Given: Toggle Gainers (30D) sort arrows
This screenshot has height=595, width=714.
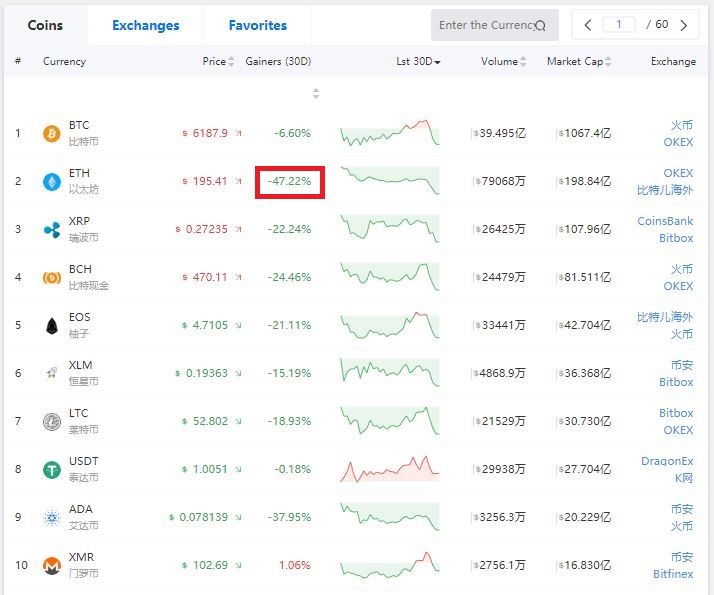Looking at the screenshot, I should (316, 94).
